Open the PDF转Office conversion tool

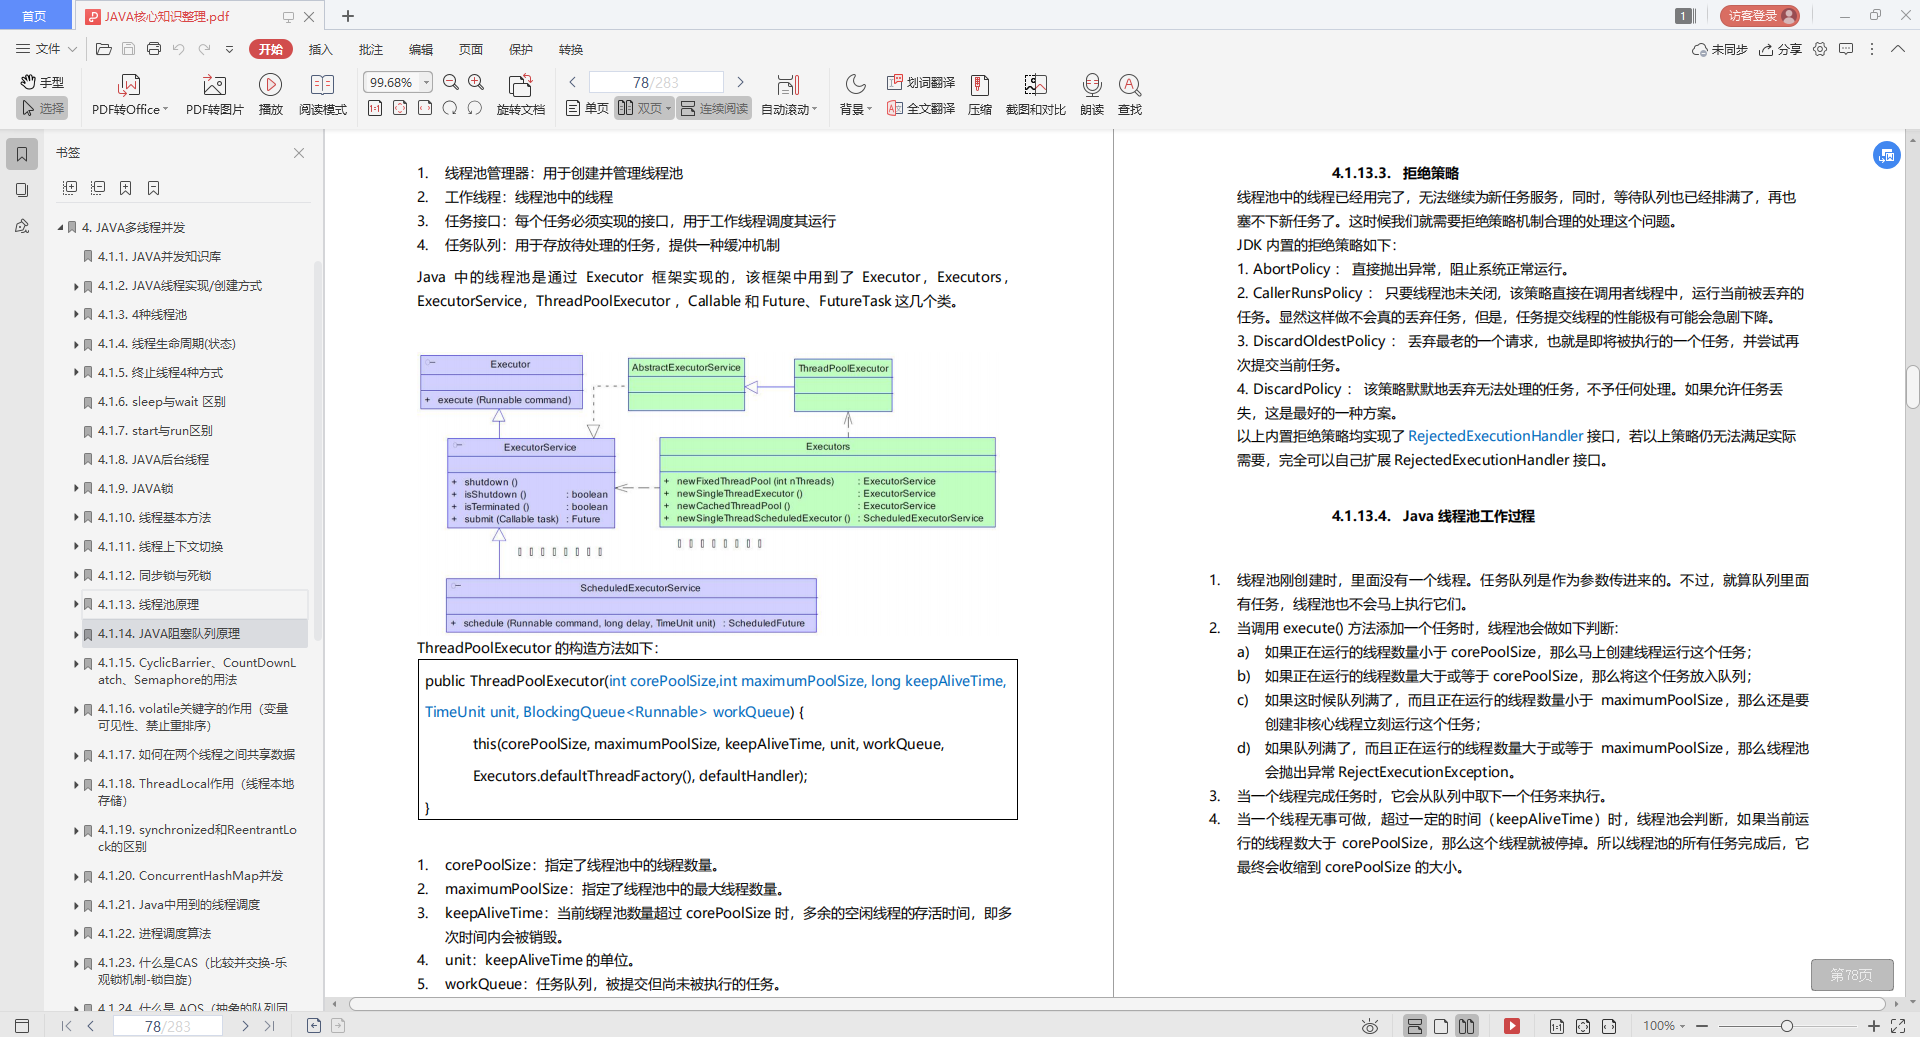(x=128, y=94)
